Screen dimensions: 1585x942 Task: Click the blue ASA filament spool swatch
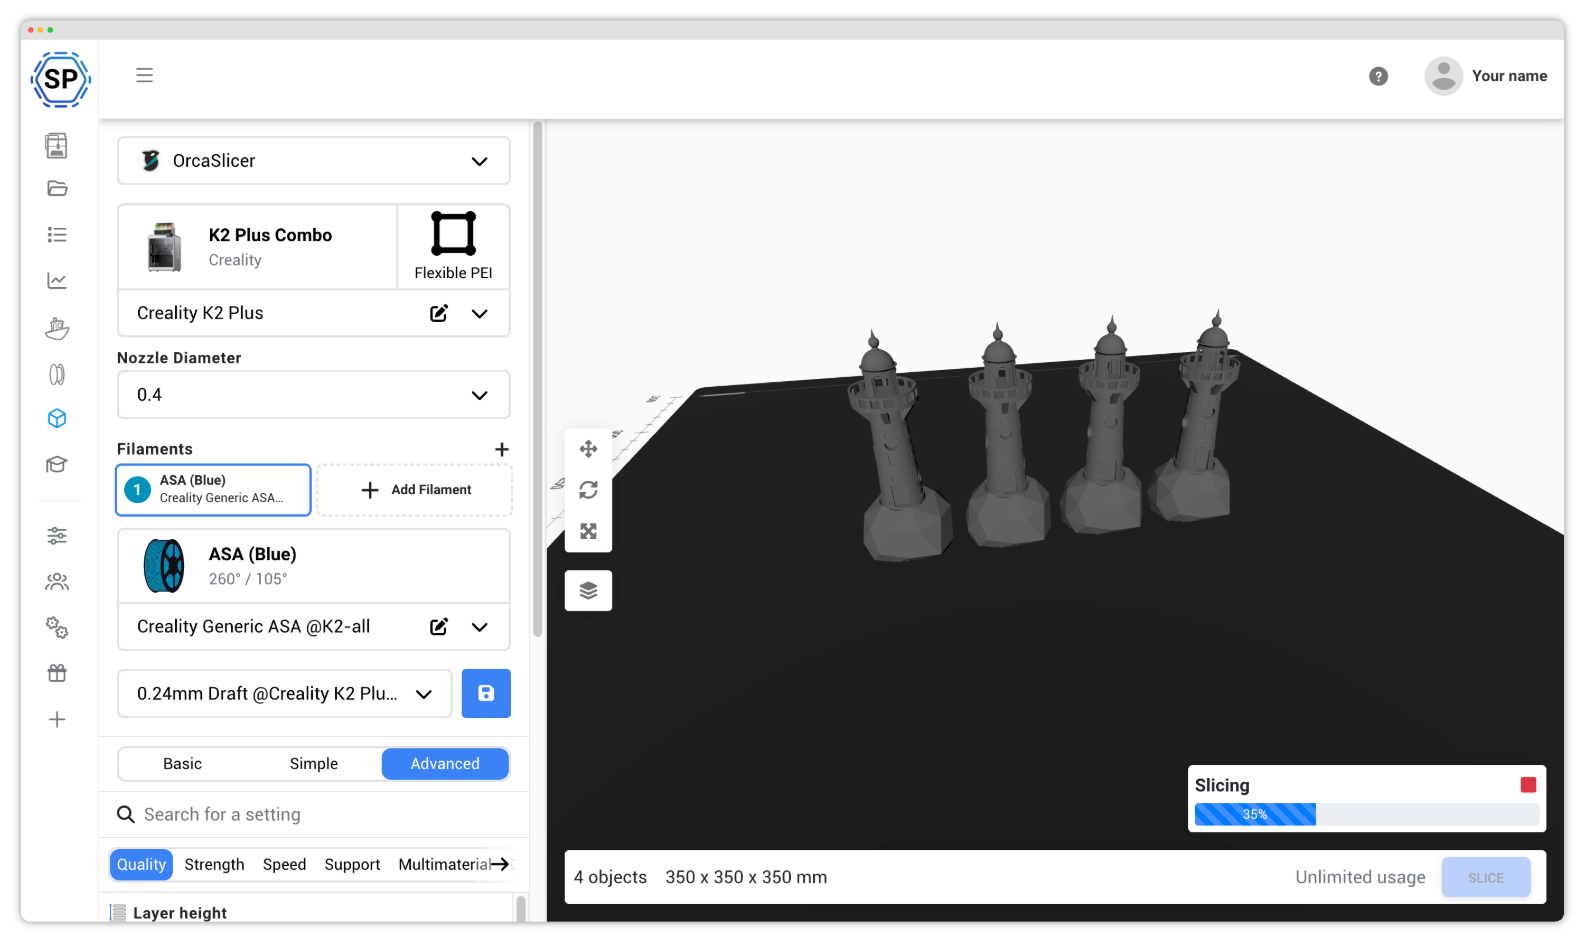click(164, 566)
